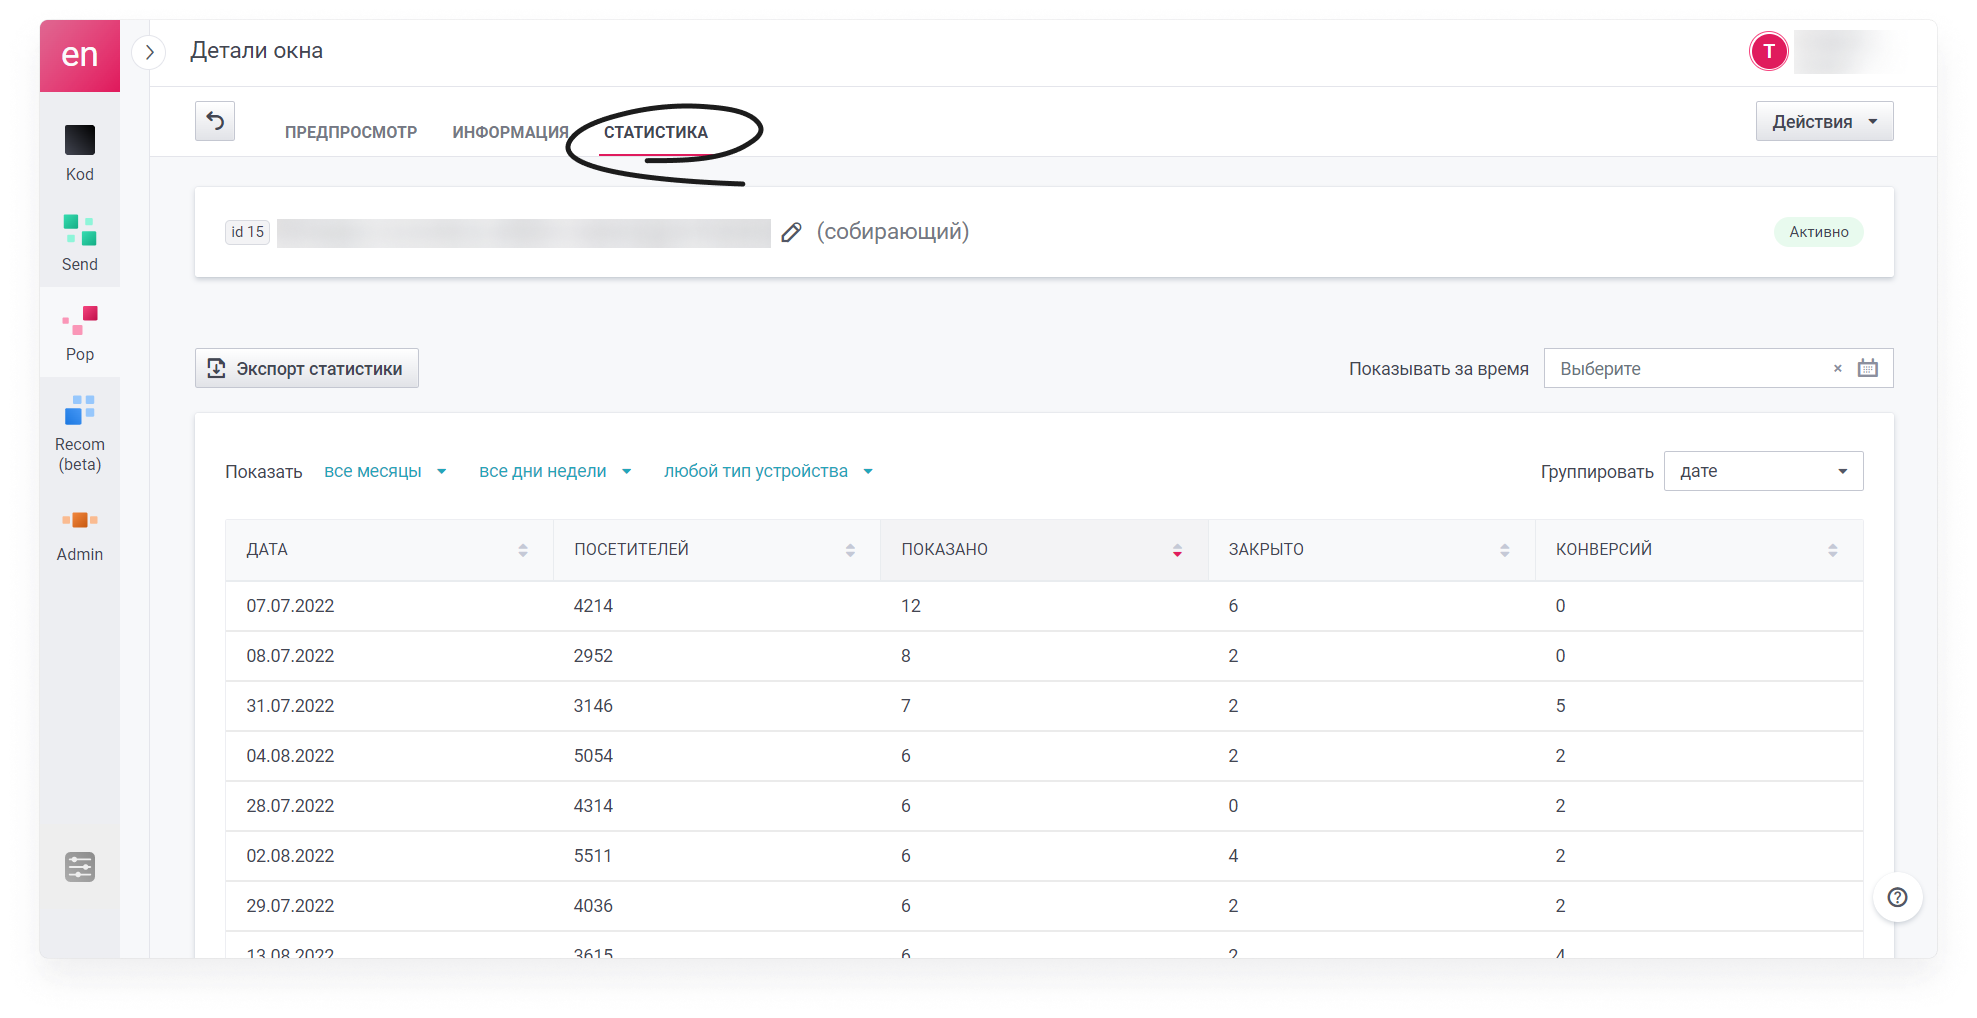
Task: Click the back arrow button
Action: [215, 121]
